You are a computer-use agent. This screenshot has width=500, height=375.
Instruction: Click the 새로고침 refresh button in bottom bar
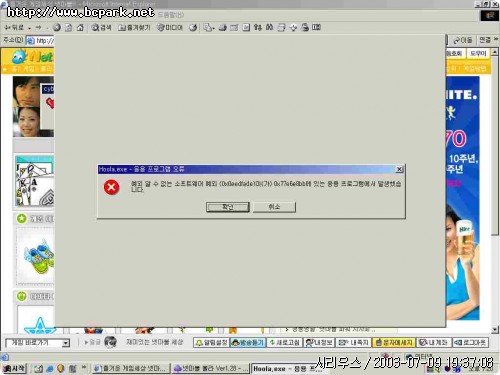[x=285, y=342]
